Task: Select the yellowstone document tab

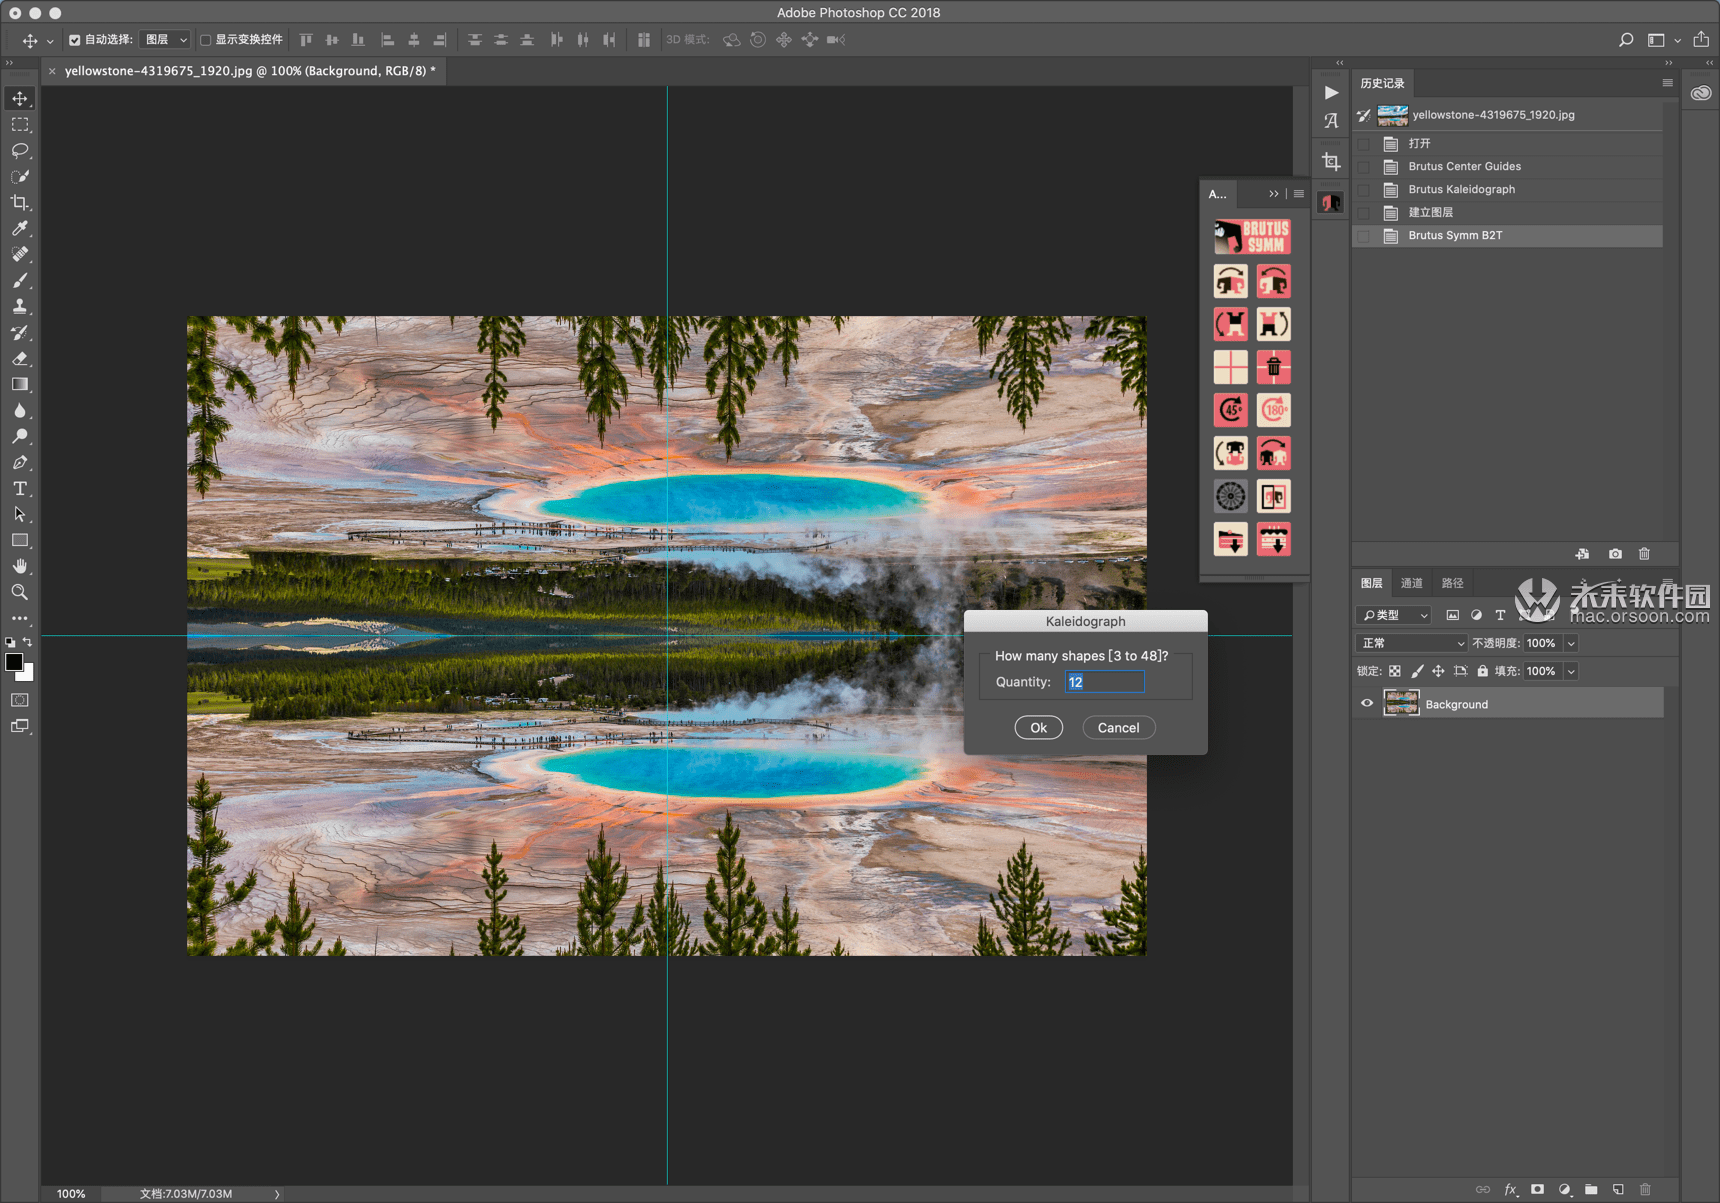Action: pos(250,71)
